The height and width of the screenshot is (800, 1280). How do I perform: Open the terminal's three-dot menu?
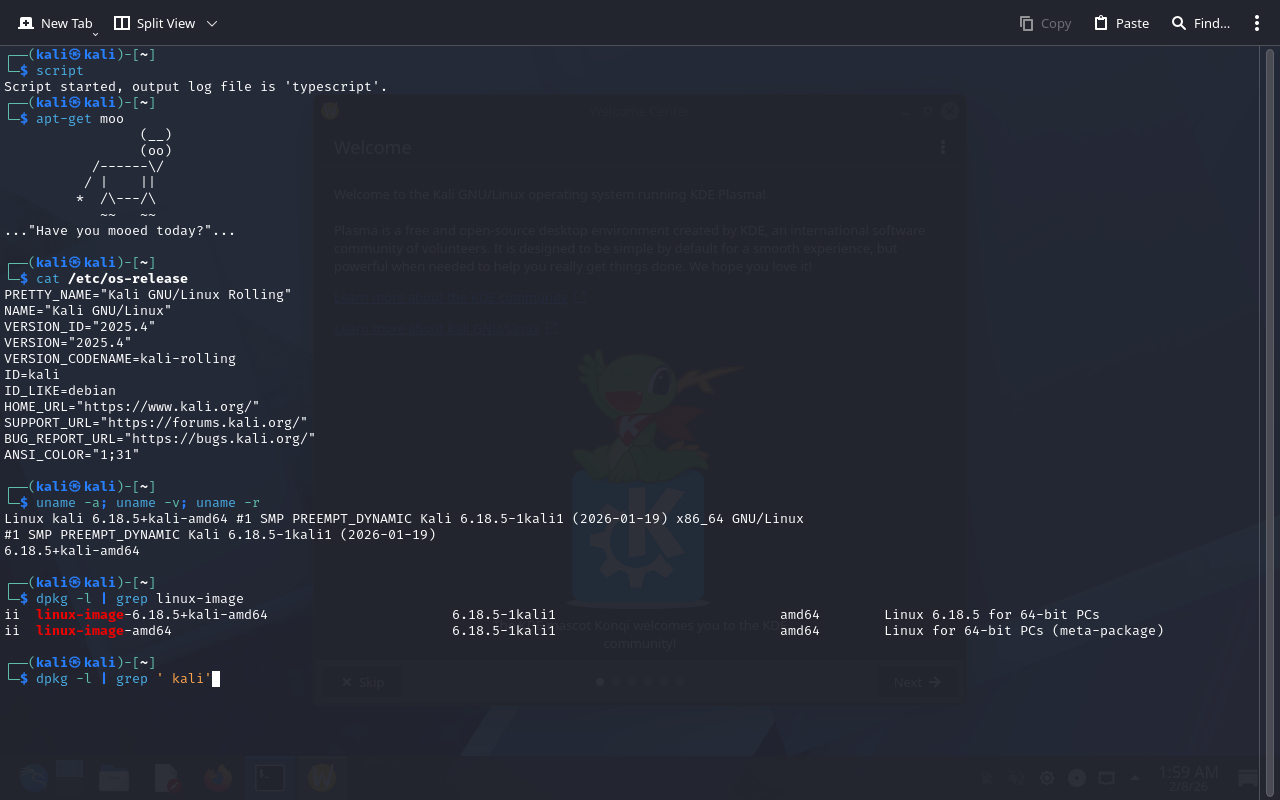[1257, 23]
